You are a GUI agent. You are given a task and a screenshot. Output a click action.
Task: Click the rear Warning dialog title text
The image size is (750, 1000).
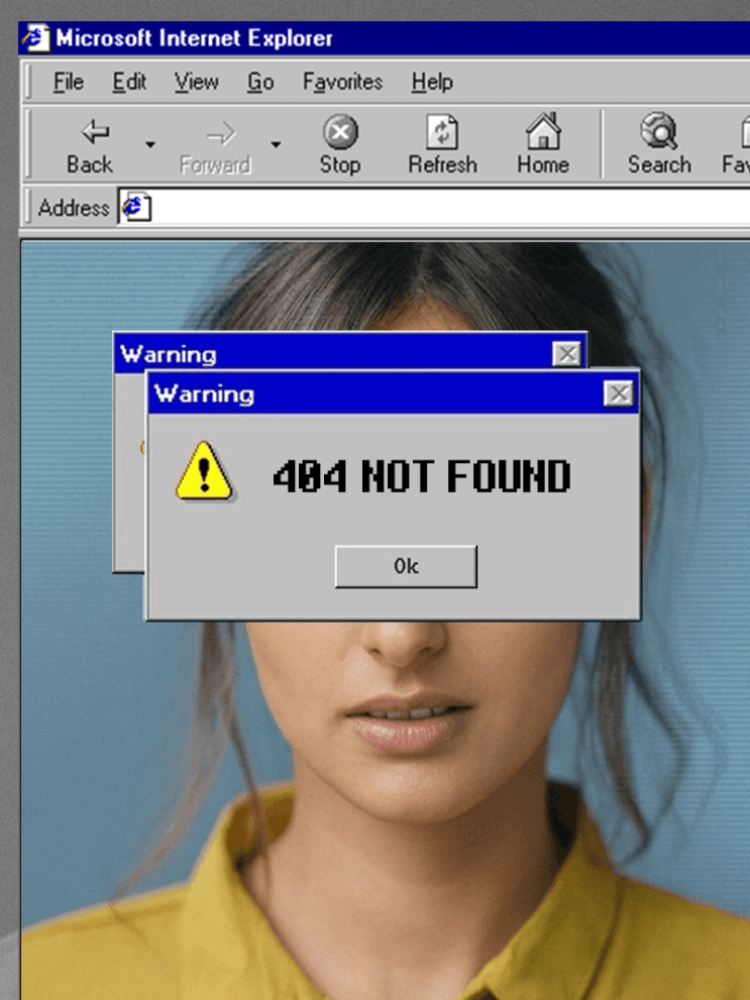[168, 355]
